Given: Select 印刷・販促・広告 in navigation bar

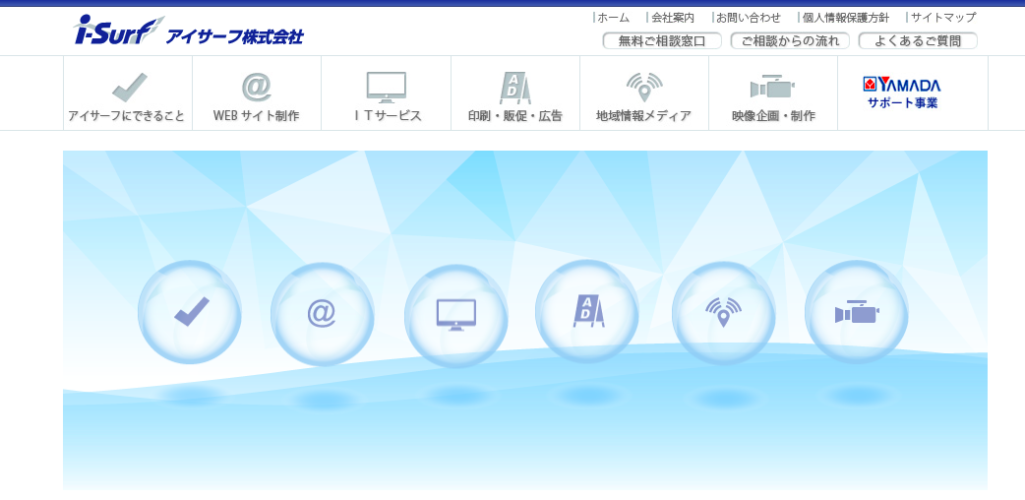Looking at the screenshot, I should tap(515, 95).
